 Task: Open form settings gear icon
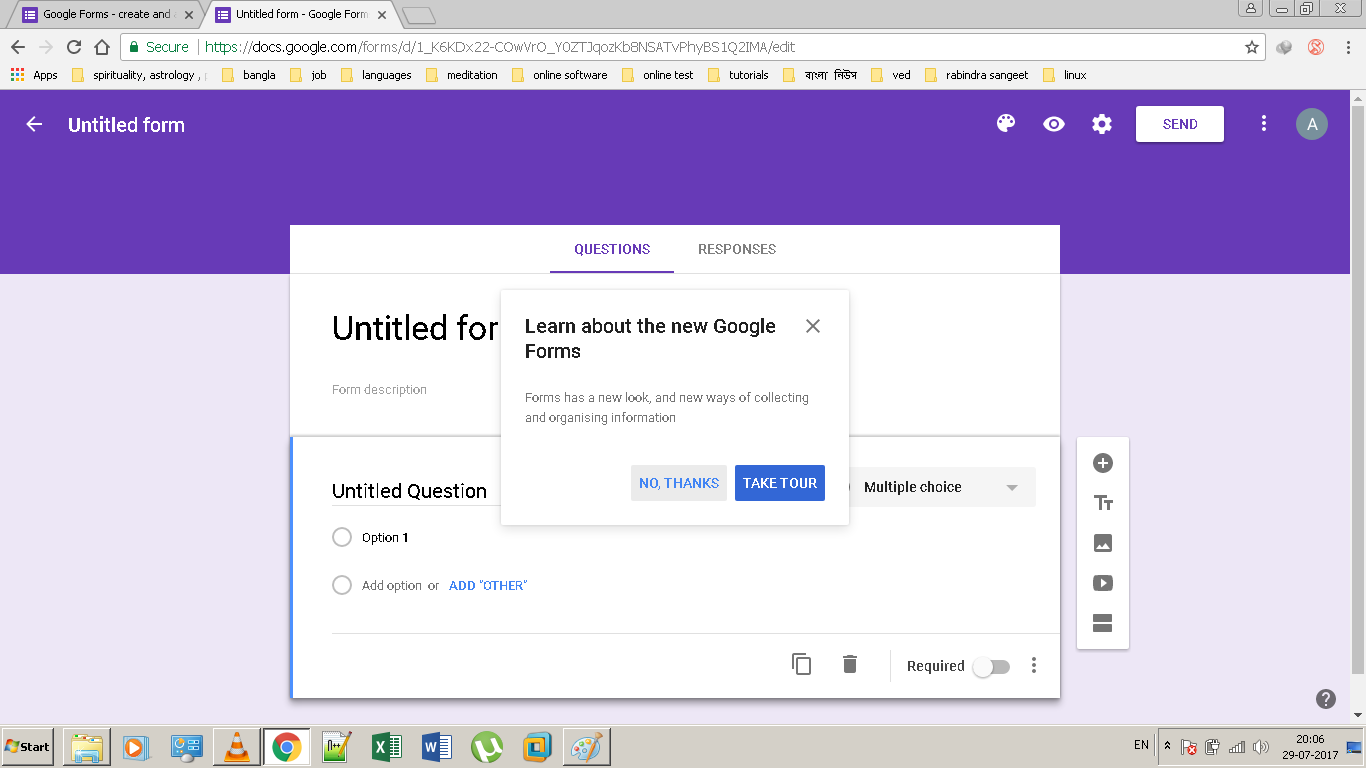[x=1102, y=124]
